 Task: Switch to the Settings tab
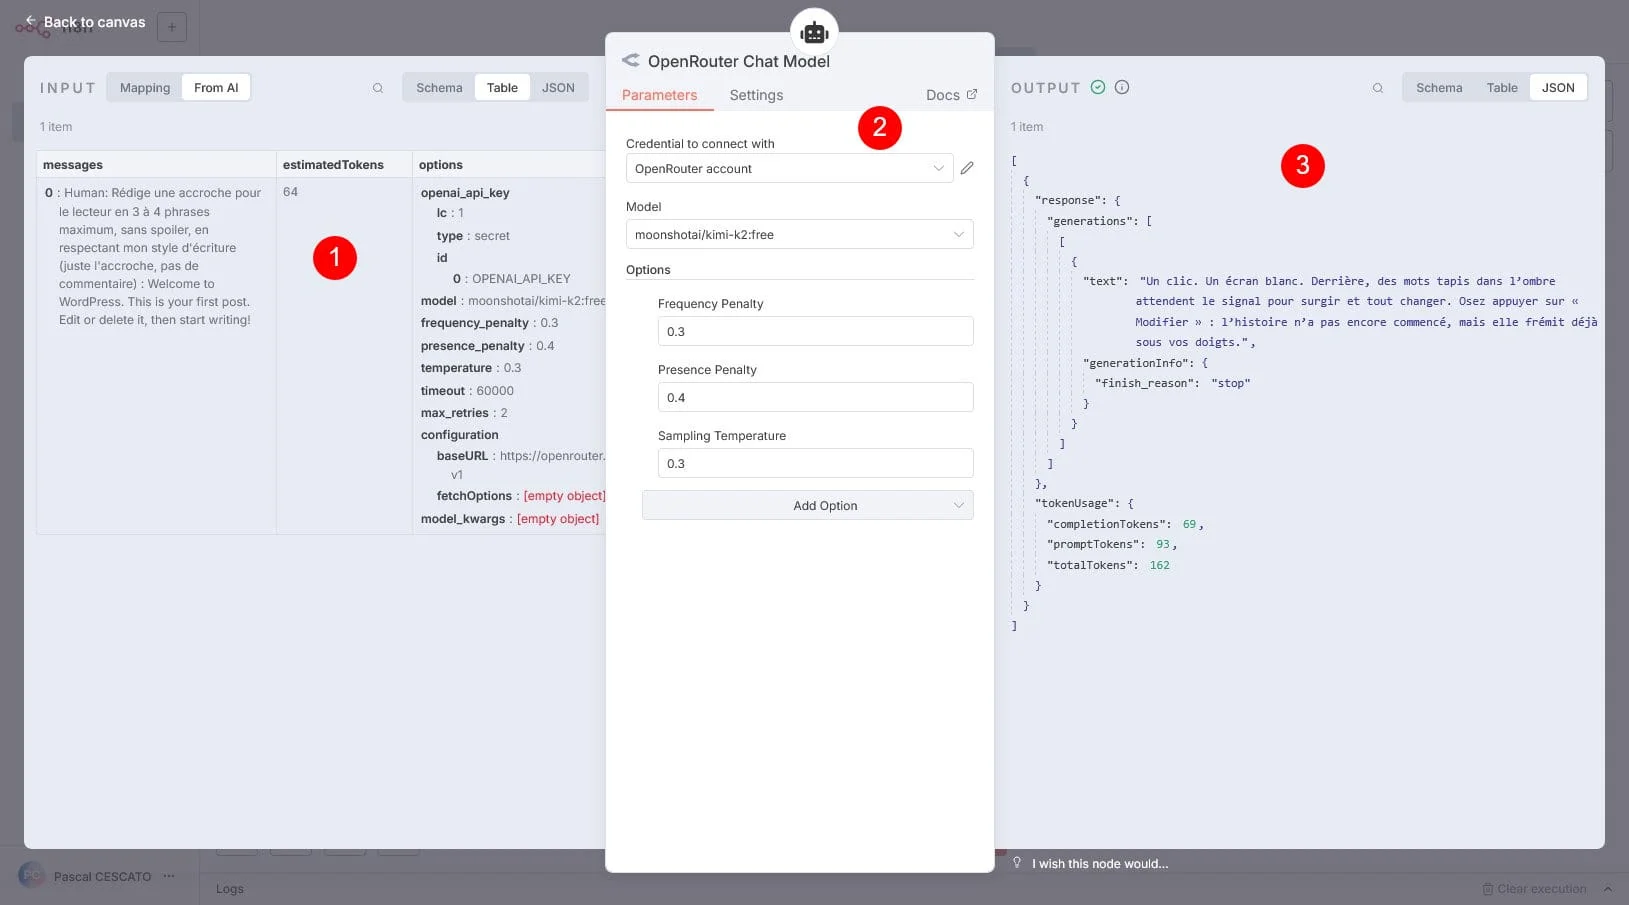[x=756, y=95]
